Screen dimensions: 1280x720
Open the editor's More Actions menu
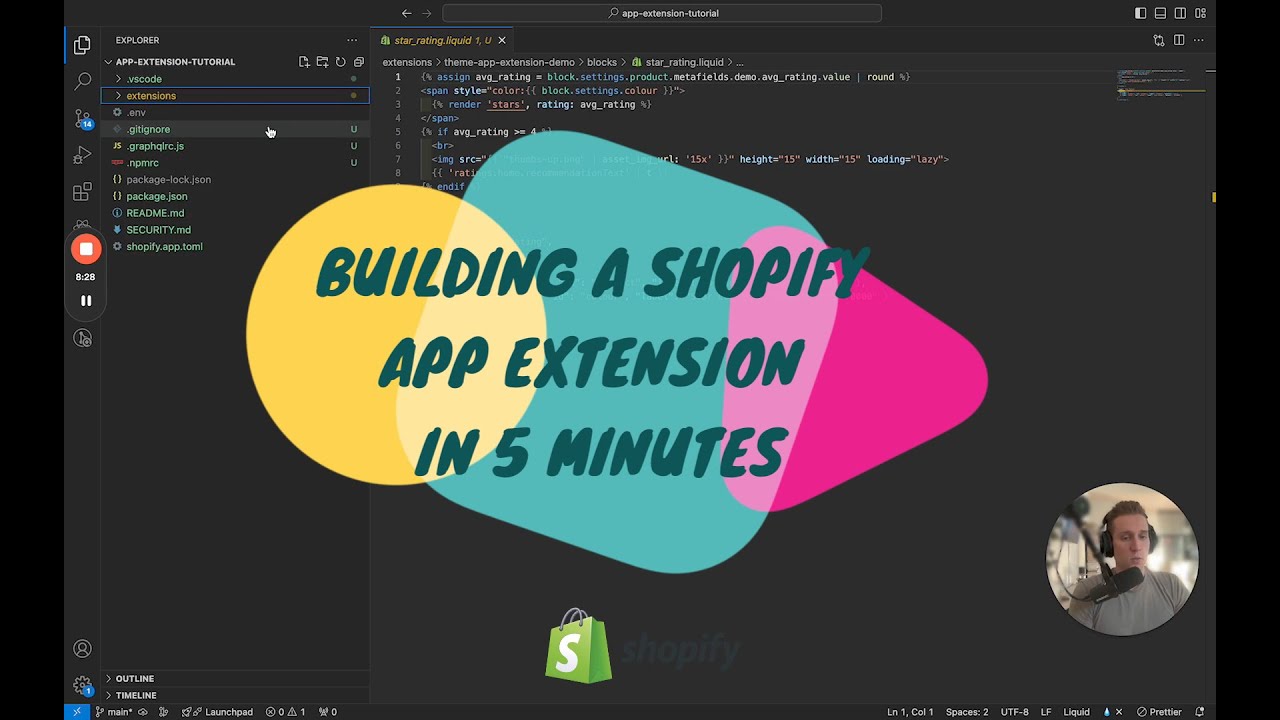click(x=1199, y=40)
